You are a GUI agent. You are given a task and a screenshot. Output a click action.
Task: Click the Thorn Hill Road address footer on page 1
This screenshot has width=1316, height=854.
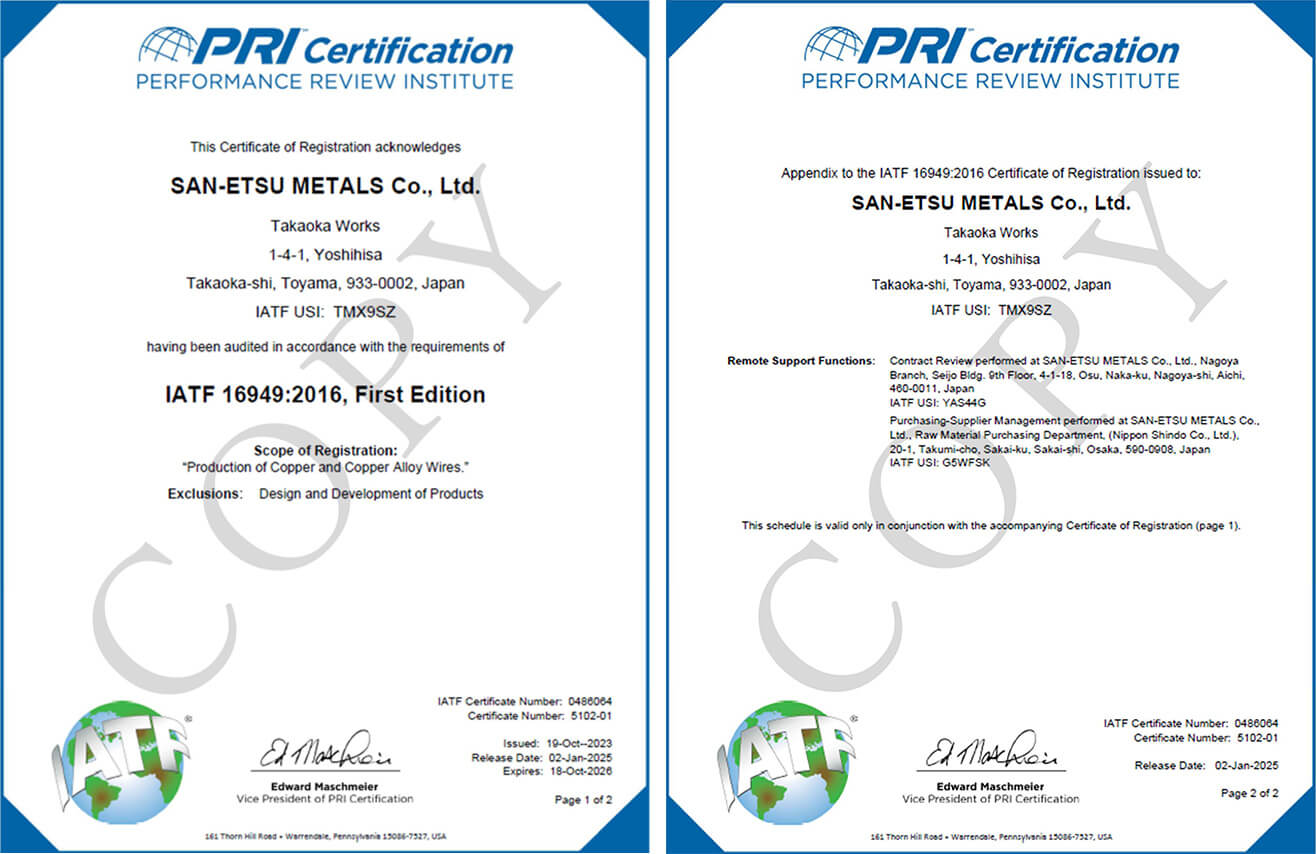(325, 836)
